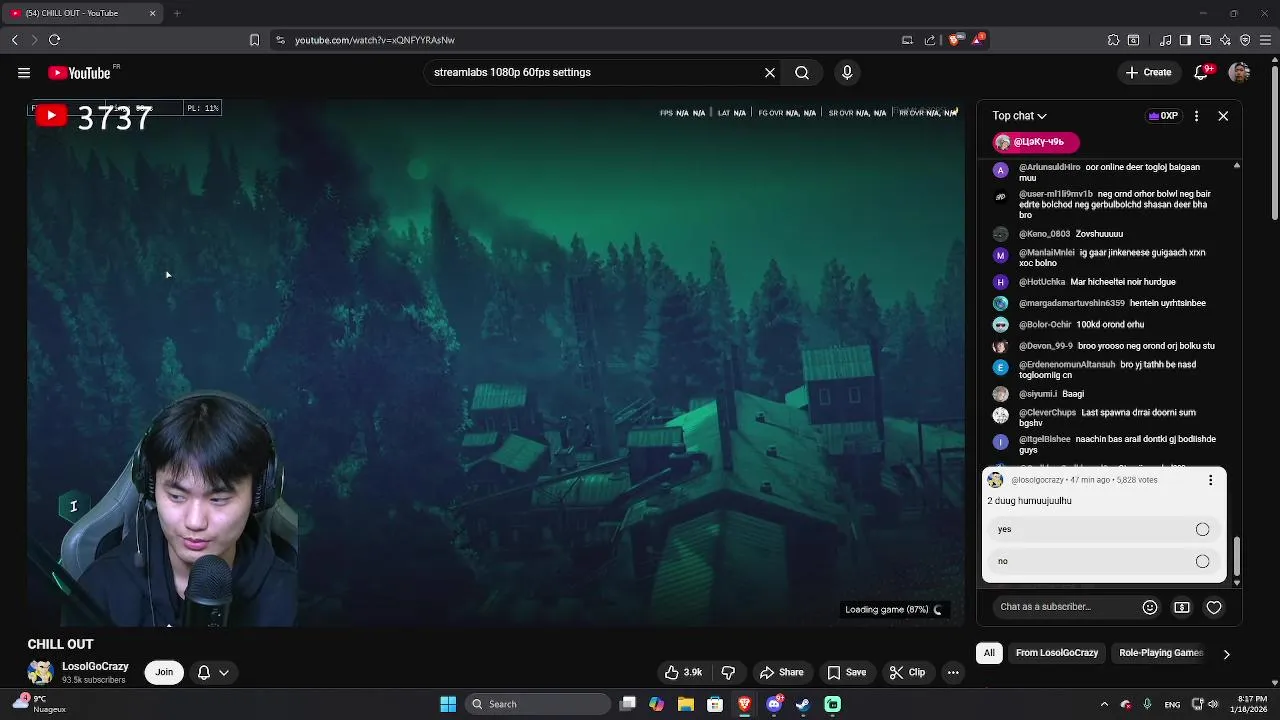This screenshot has width=1280, height=720.
Task: Open the account avatar menu
Action: pos(1239,72)
